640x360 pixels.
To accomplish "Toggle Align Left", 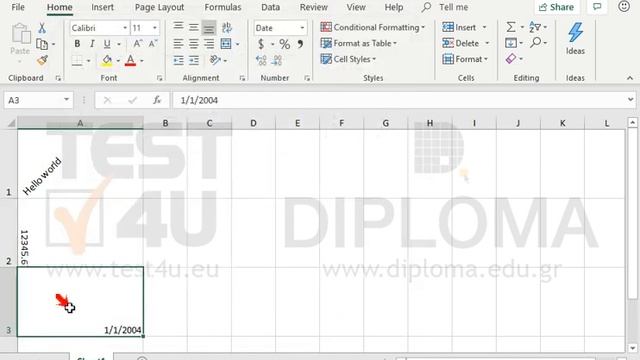I will pyautogui.click(x=178, y=44).
